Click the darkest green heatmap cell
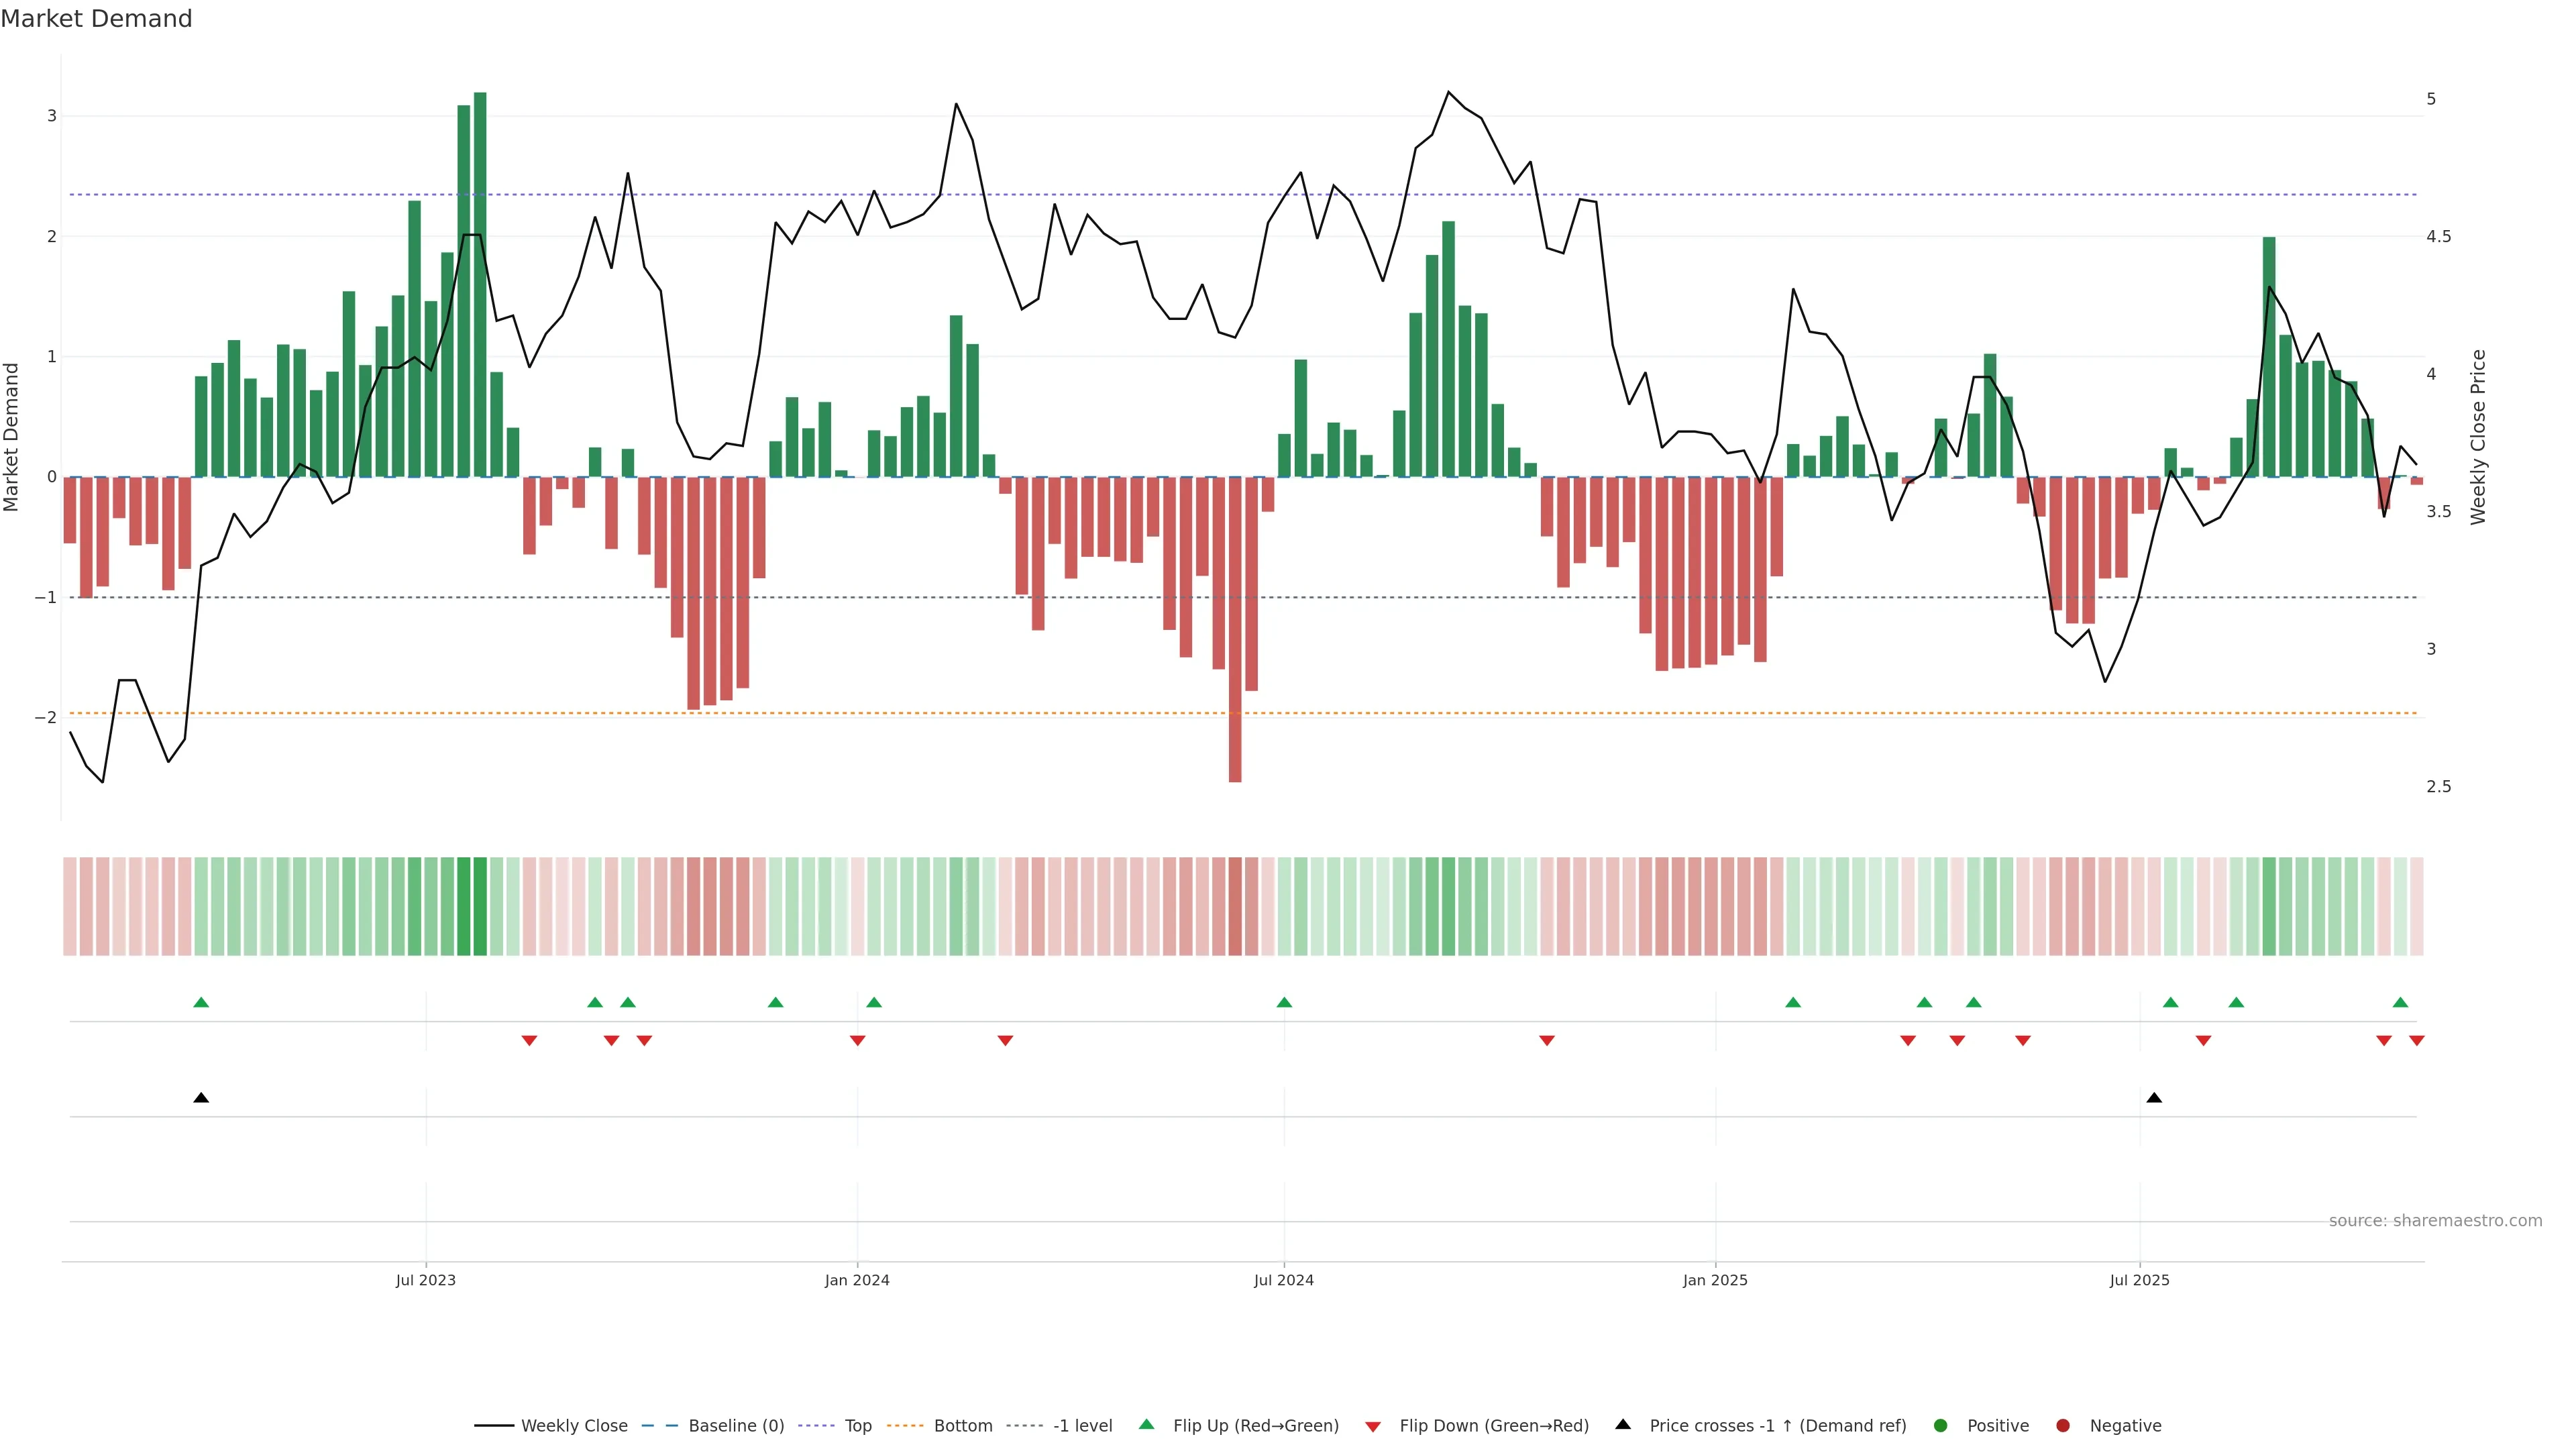The width and height of the screenshot is (2576, 1449). click(x=480, y=906)
